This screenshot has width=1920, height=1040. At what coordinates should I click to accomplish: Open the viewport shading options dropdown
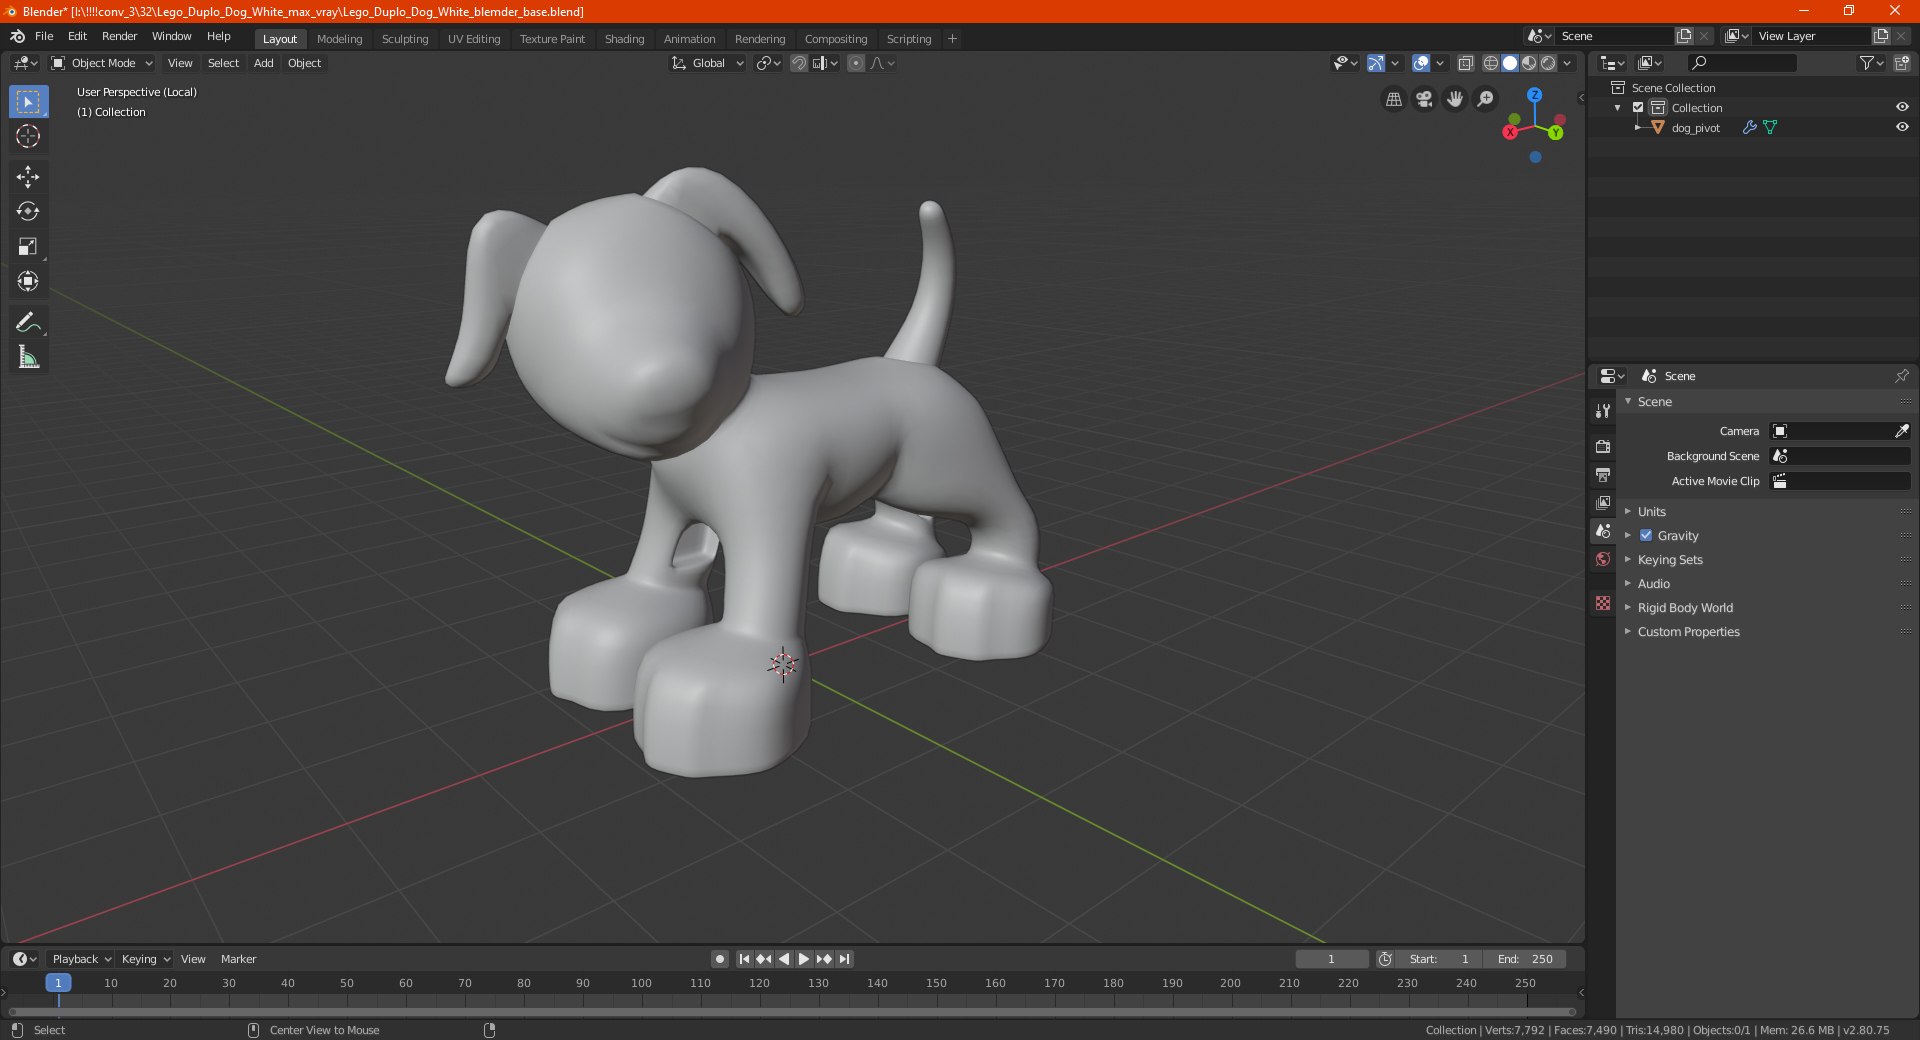click(x=1567, y=63)
